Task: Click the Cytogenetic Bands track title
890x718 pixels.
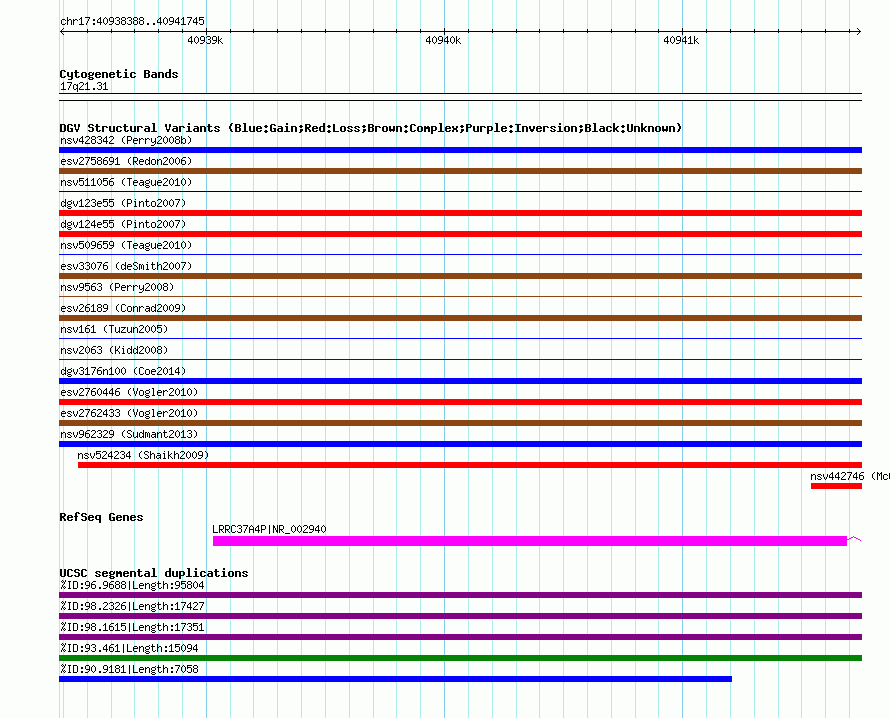Action: tap(119, 74)
